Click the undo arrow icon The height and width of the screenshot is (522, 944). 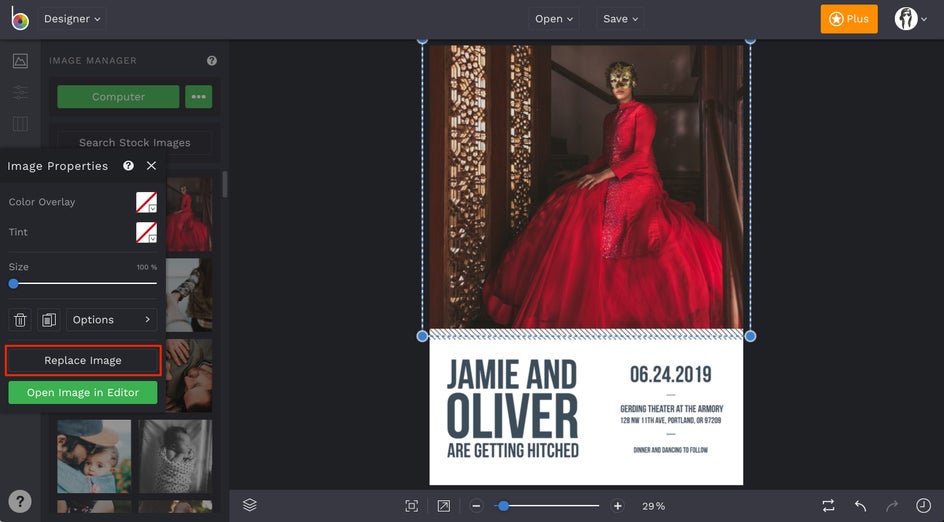[860, 506]
